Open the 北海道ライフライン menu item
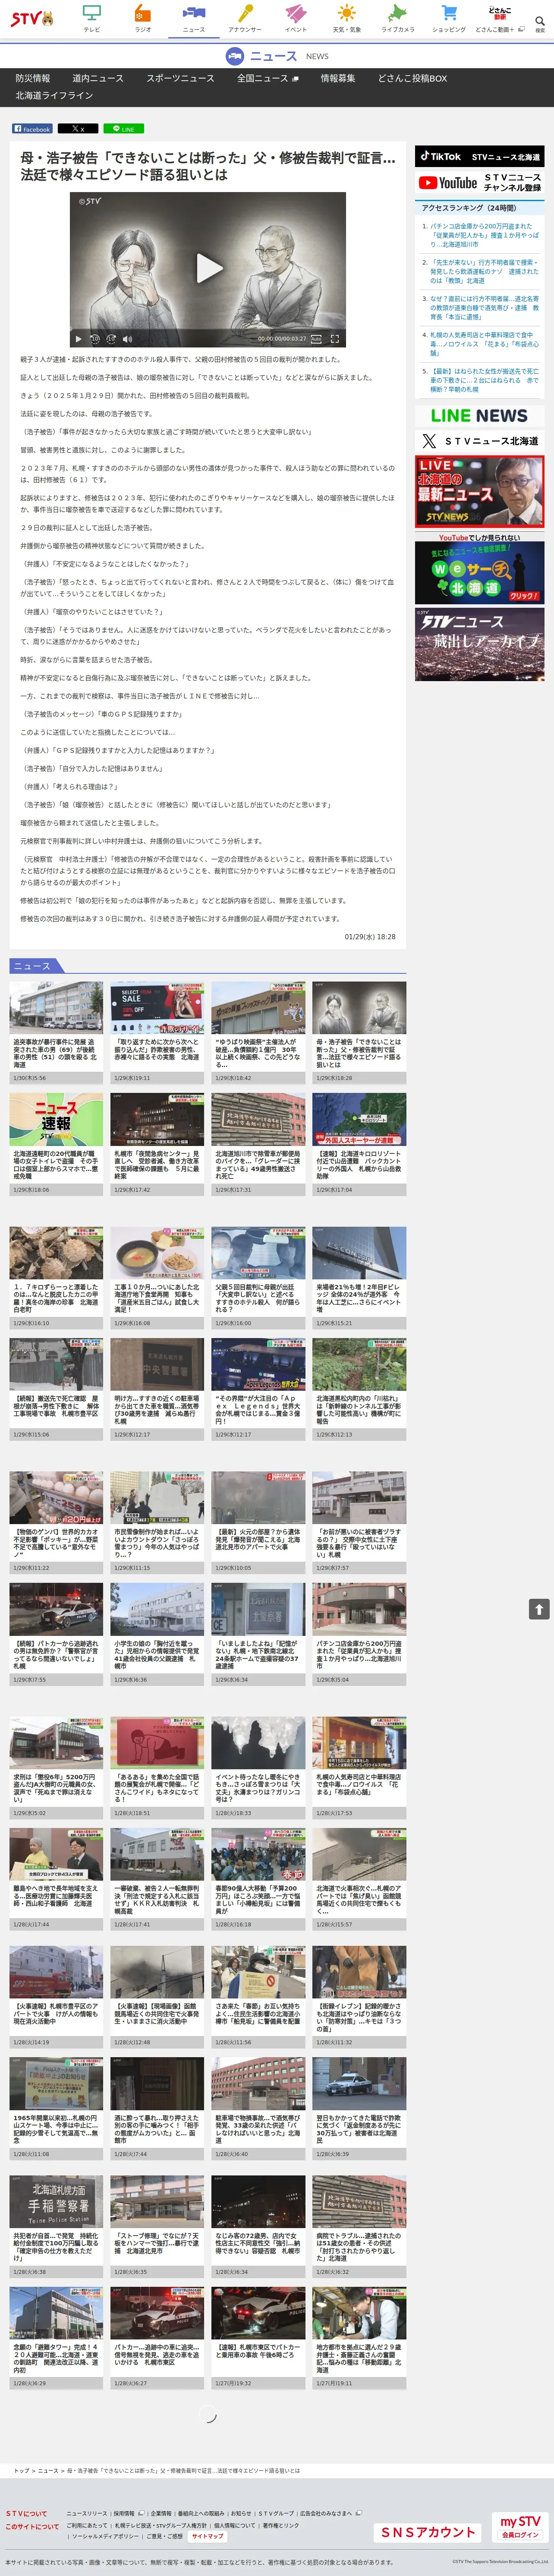 [54, 96]
